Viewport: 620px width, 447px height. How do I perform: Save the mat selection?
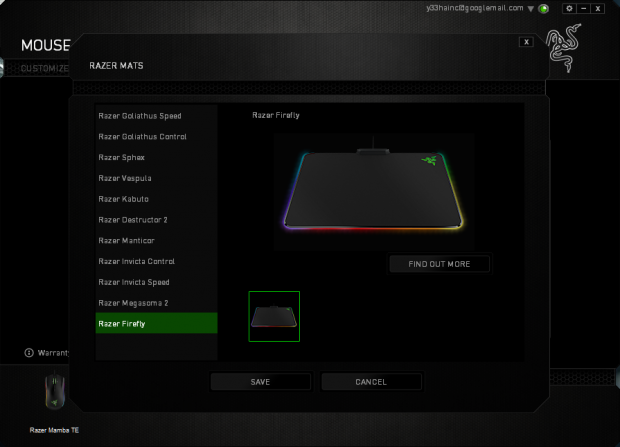[260, 382]
